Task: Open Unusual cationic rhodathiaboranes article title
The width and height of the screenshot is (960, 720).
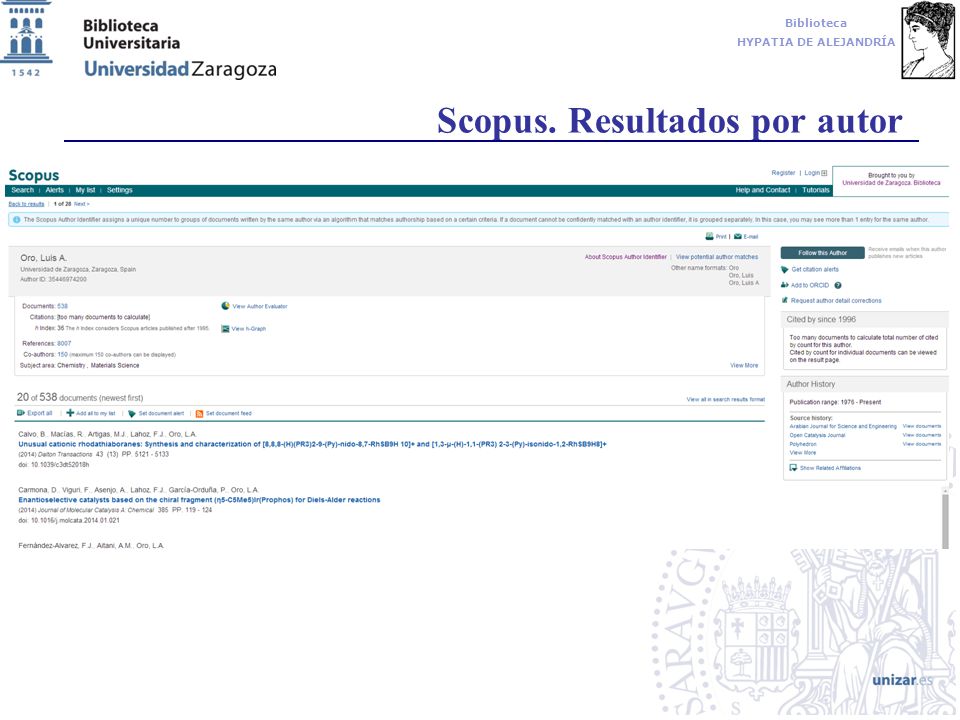Action: pos(312,444)
